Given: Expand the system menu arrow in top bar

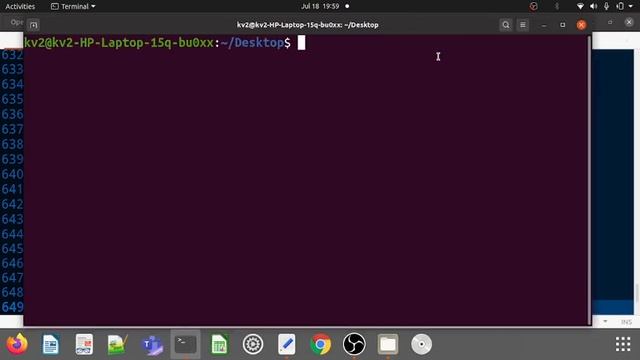Looking at the screenshot, I should point(631,7).
